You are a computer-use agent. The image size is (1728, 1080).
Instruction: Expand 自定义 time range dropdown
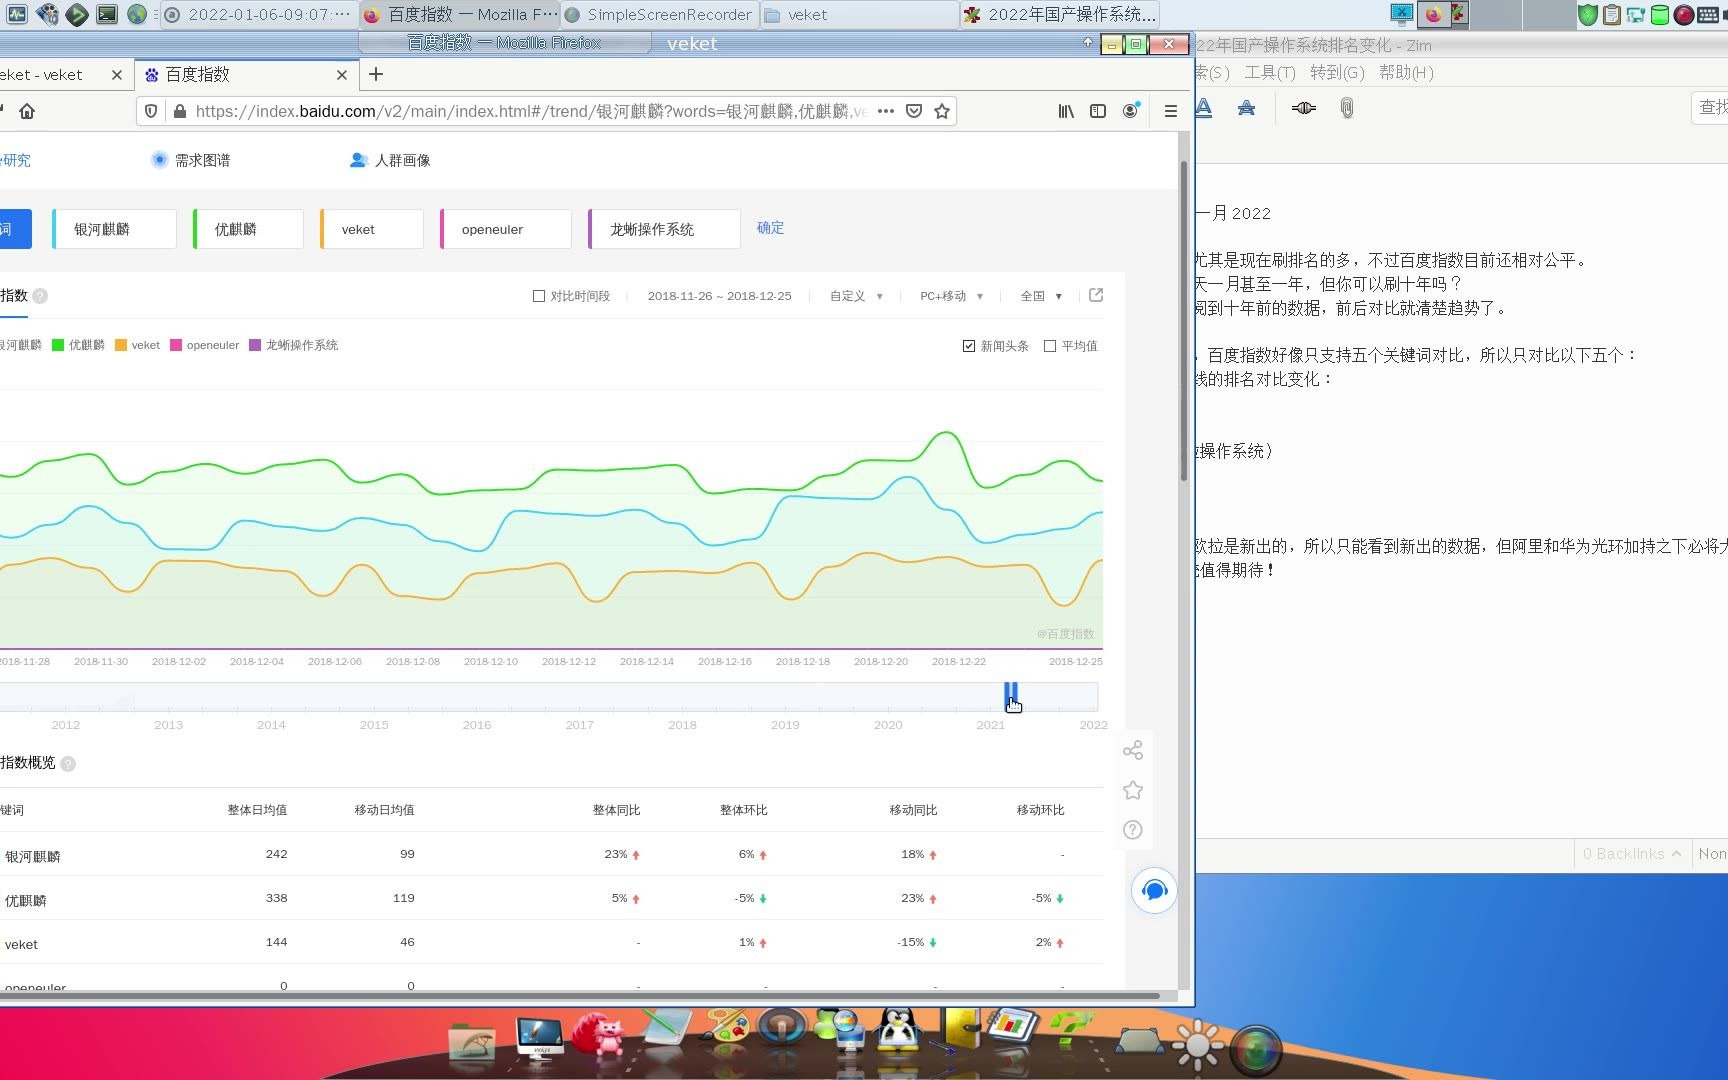click(856, 296)
